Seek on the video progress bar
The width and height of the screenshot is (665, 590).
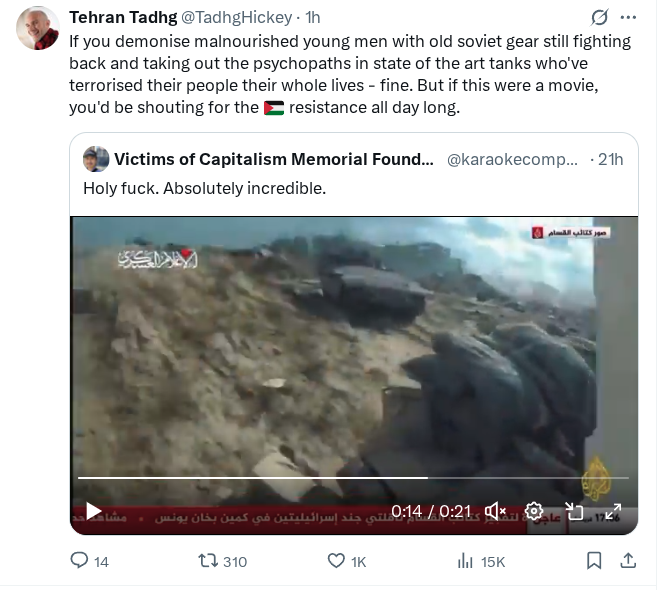coord(353,478)
